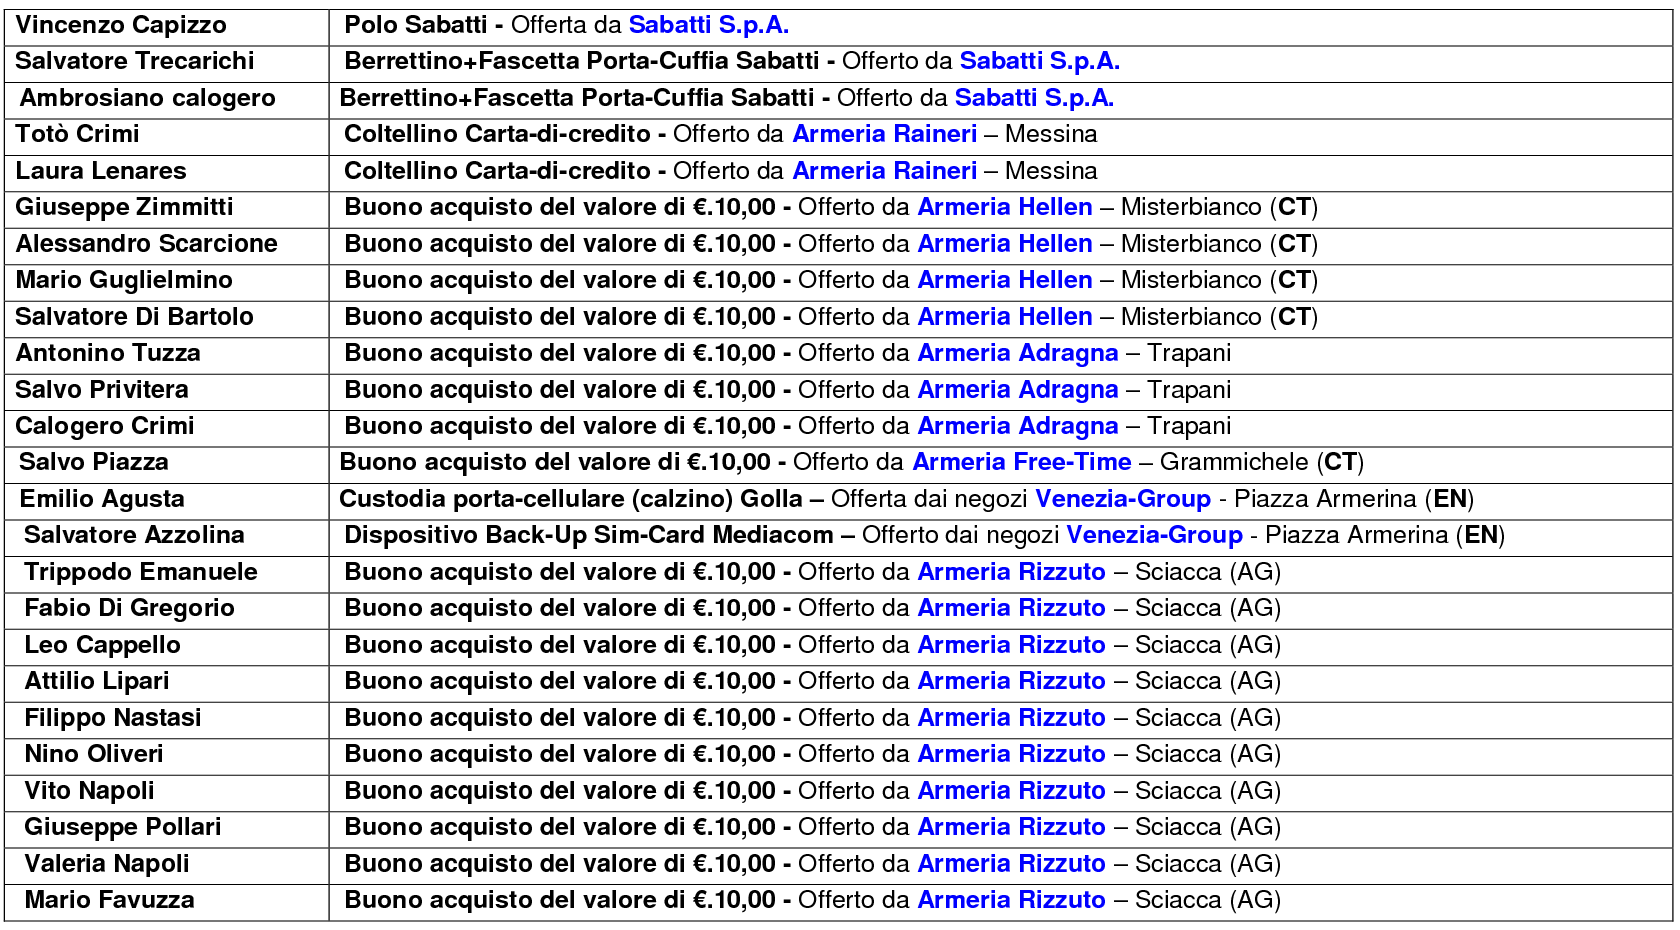Viewport: 1680px width, 930px height.
Task: Click Sabatti S.p.A. link in Vincenzo Capizzo row
Action: pos(708,25)
